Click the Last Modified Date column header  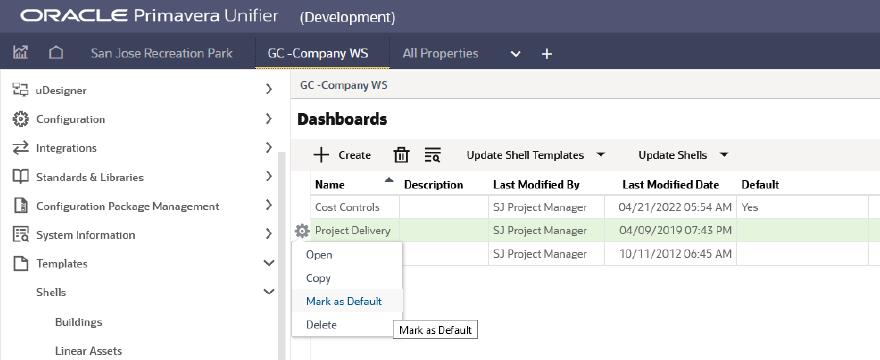(671, 184)
